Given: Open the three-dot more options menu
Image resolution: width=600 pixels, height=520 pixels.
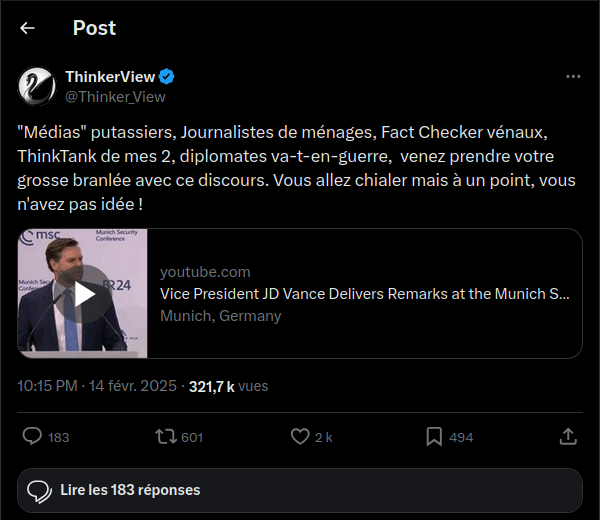Looking at the screenshot, I should click(573, 76).
